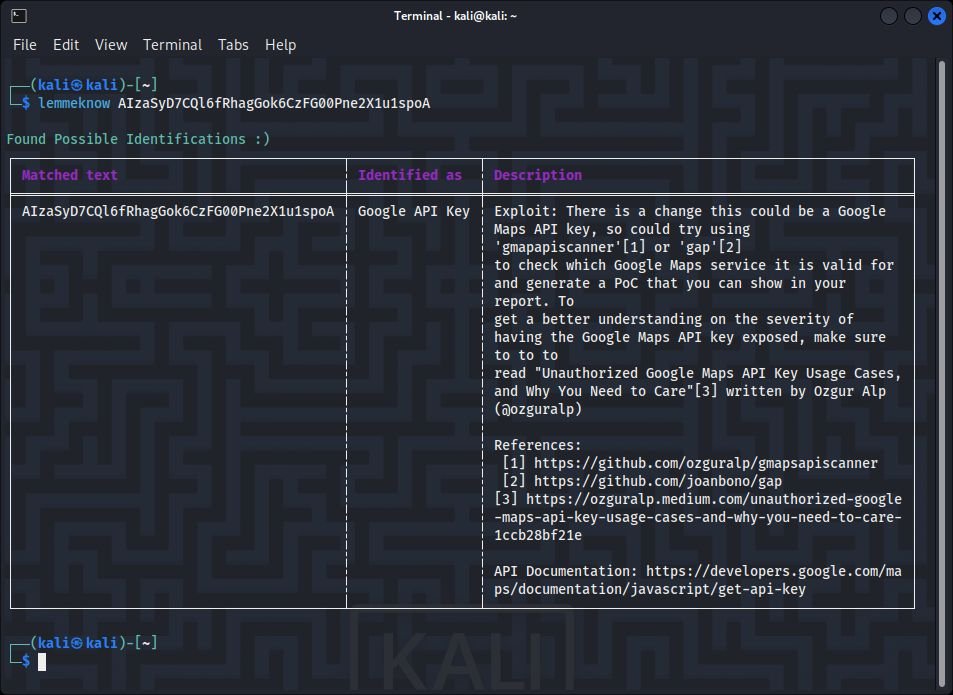
Task: Click the terminal icon in the title bar
Action: click(19, 16)
